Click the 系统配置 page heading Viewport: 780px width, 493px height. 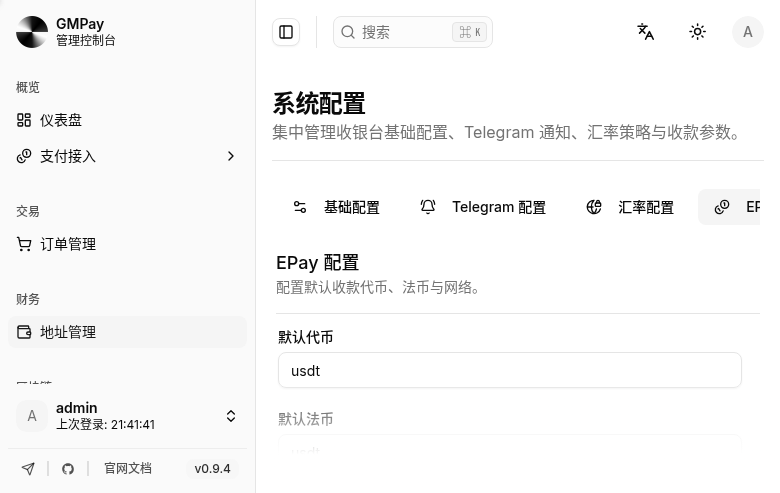319,104
